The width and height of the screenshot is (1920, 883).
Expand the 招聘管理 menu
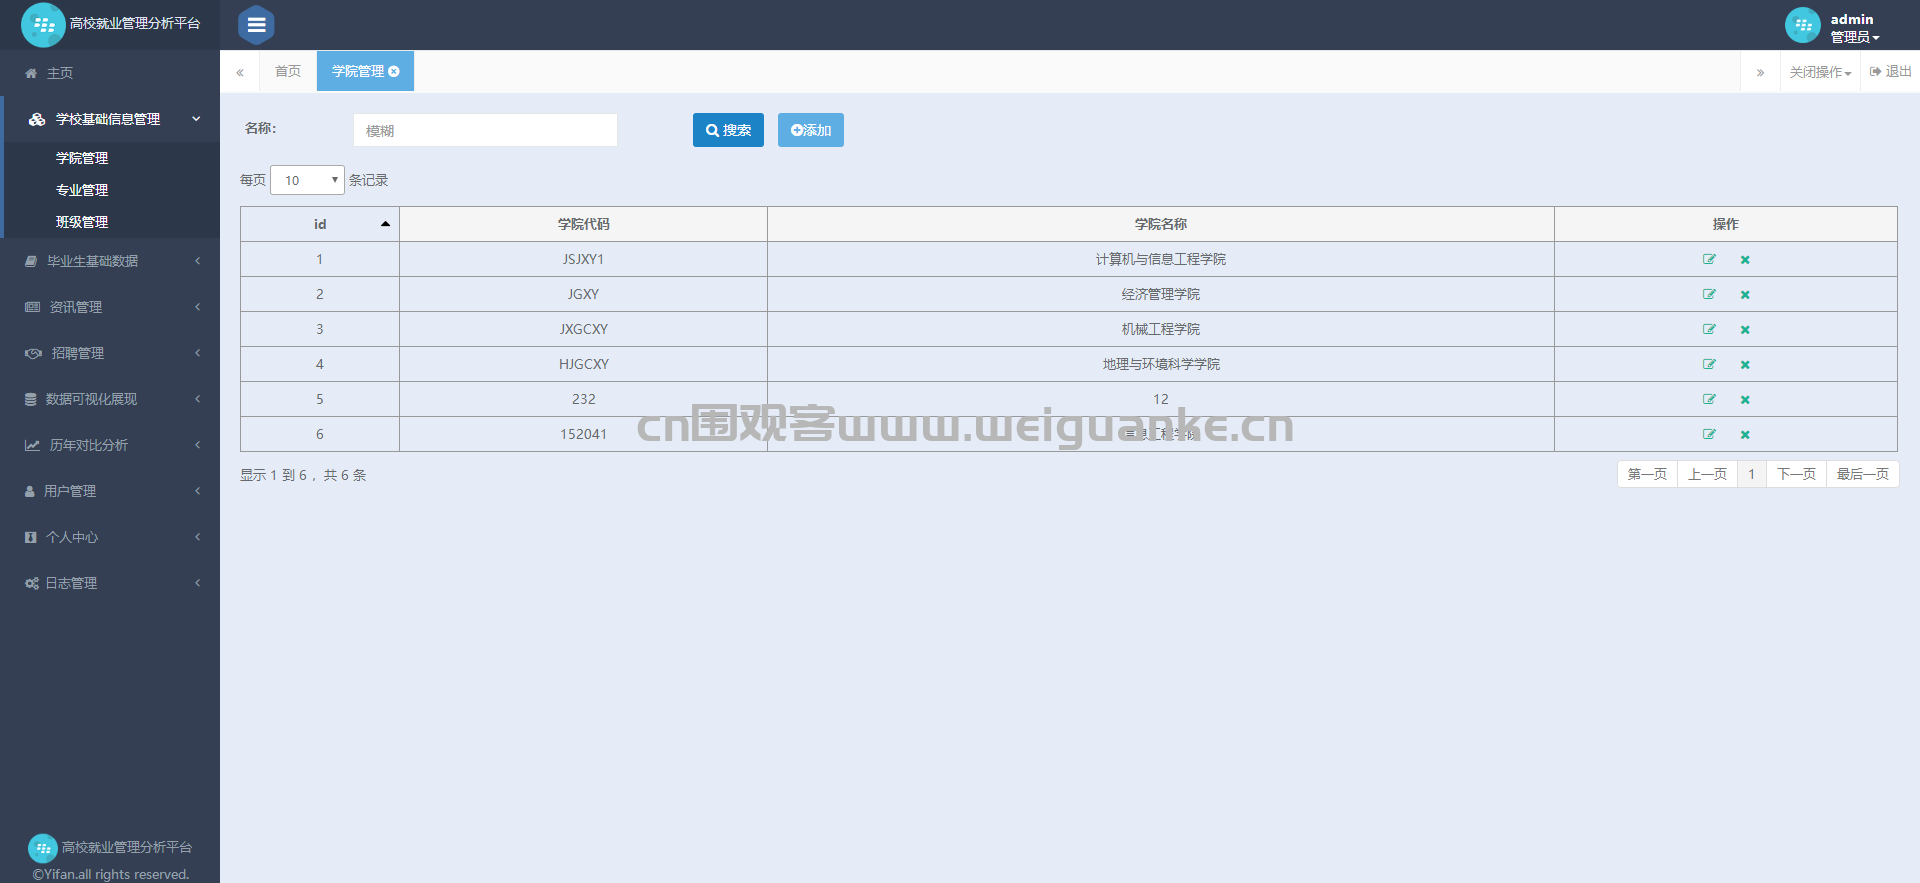[110, 353]
